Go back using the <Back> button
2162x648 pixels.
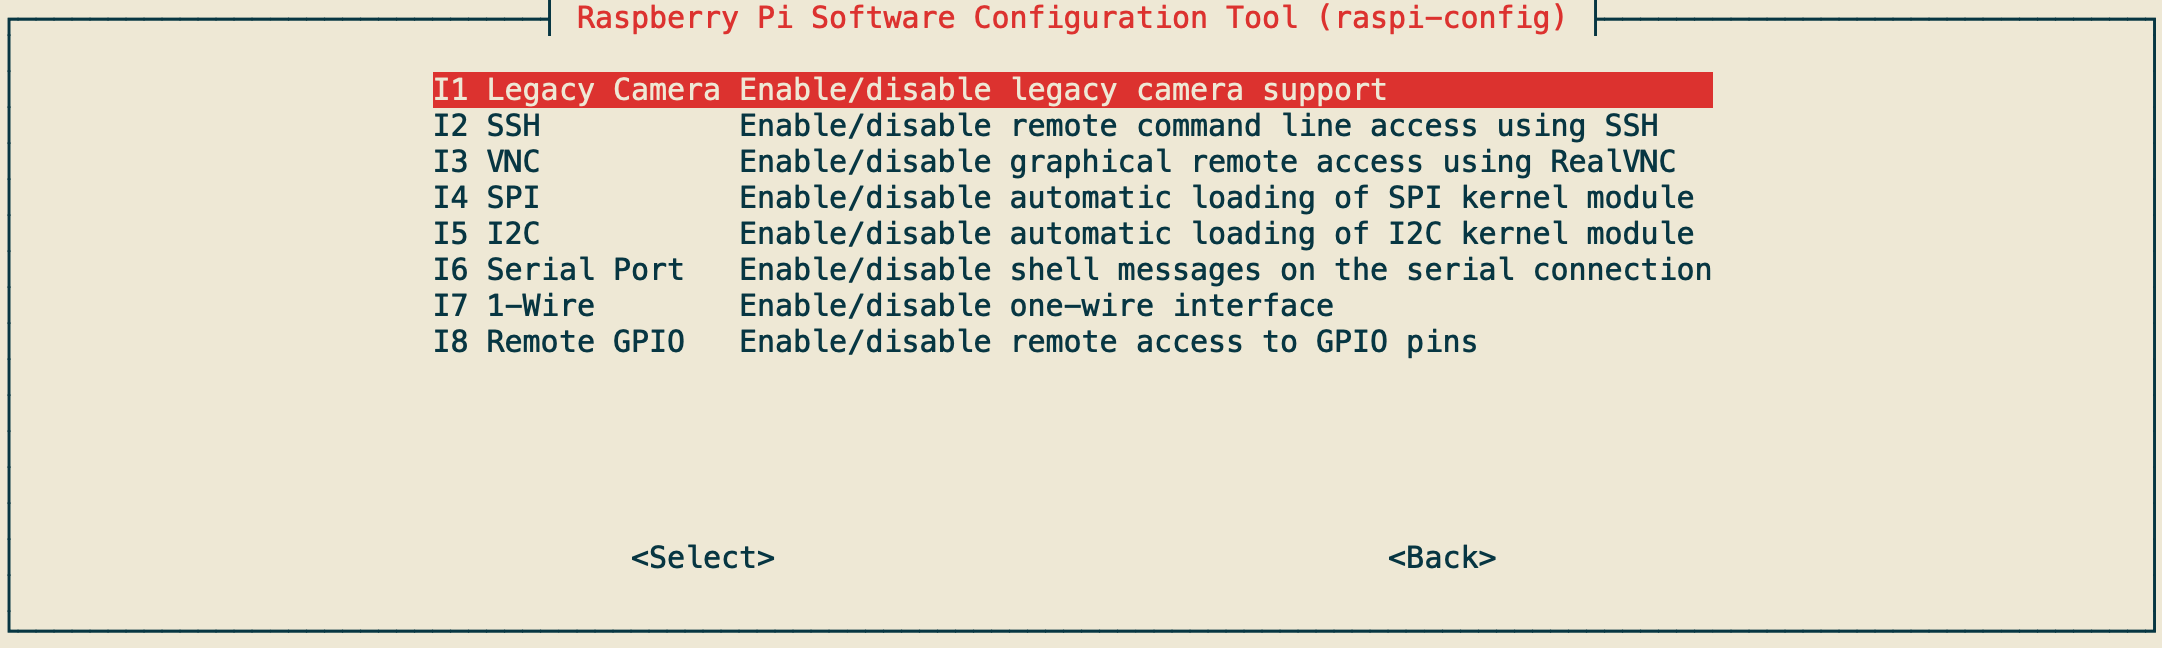click(x=1442, y=558)
